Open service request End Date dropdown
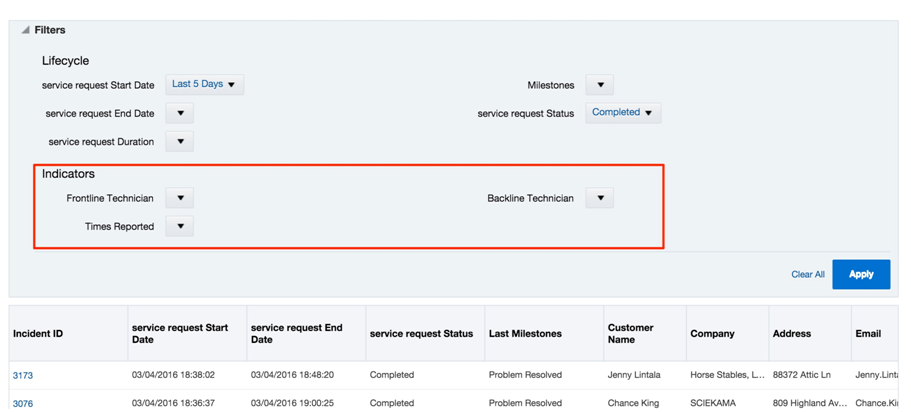The image size is (911, 412). click(x=180, y=113)
